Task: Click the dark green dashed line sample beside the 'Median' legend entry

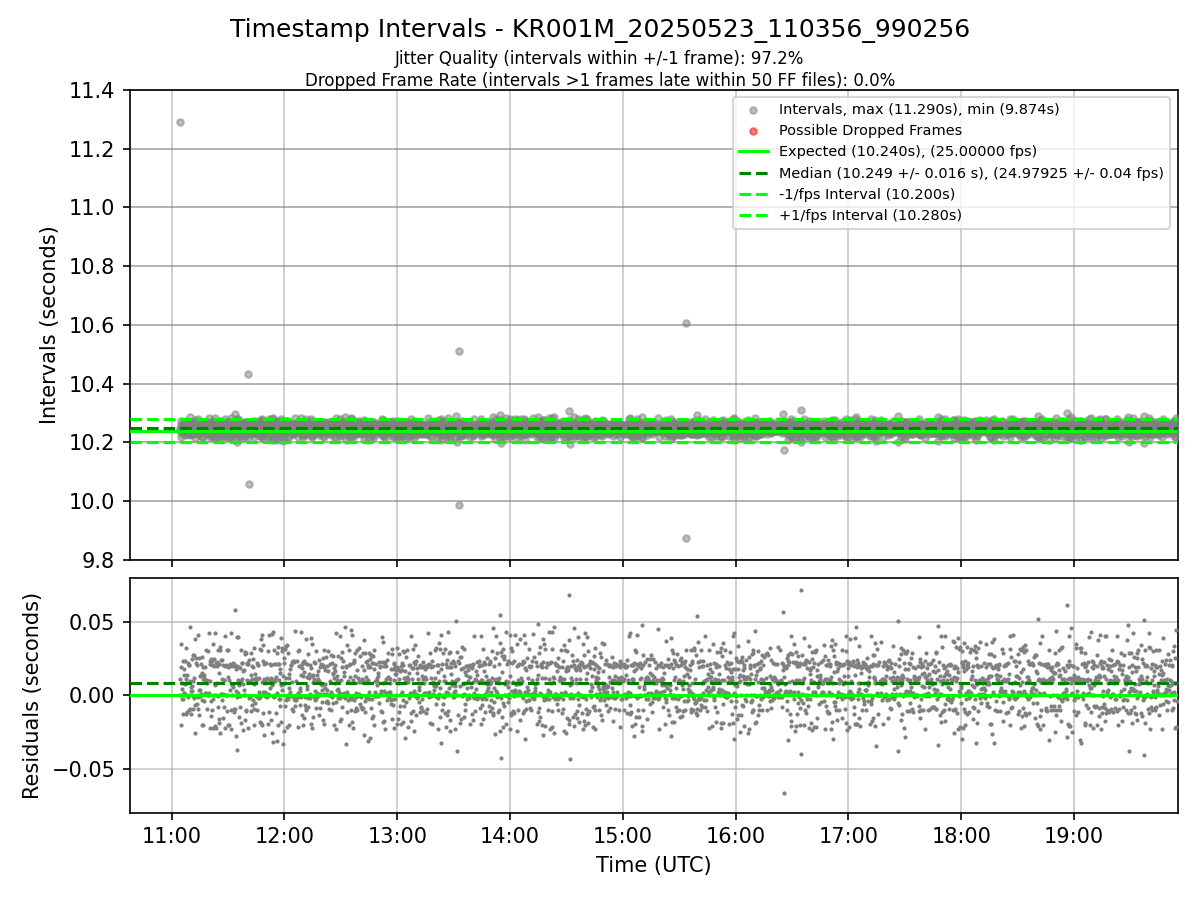Action: (x=754, y=173)
